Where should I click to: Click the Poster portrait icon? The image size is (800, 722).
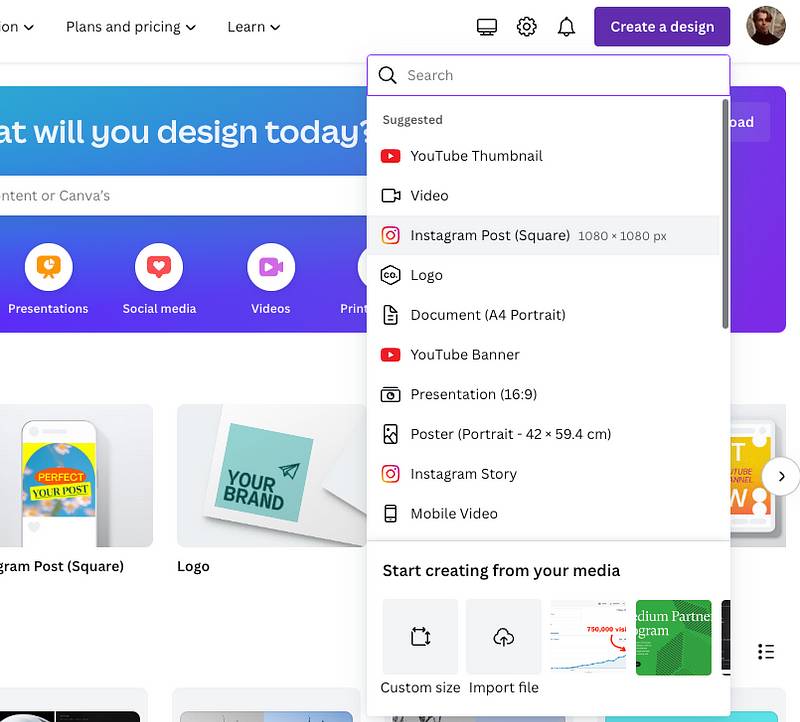coord(390,434)
